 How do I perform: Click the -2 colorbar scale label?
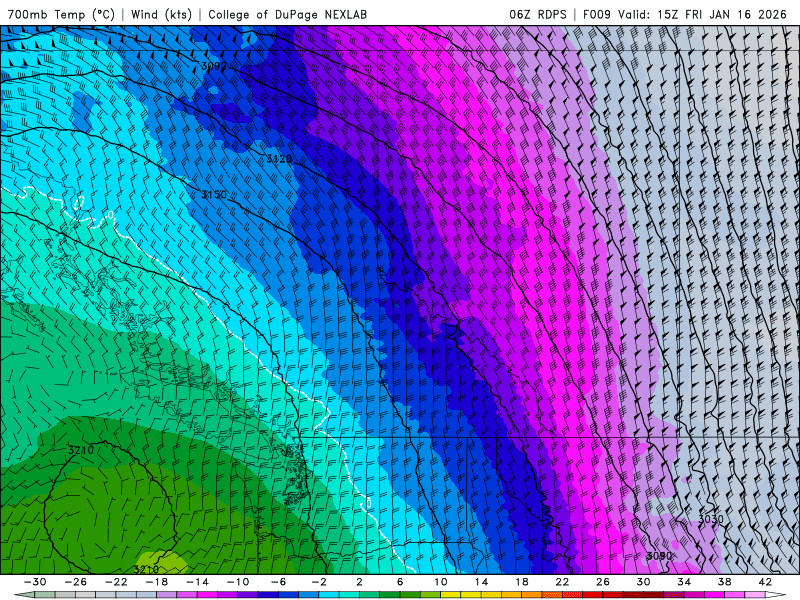(x=319, y=582)
